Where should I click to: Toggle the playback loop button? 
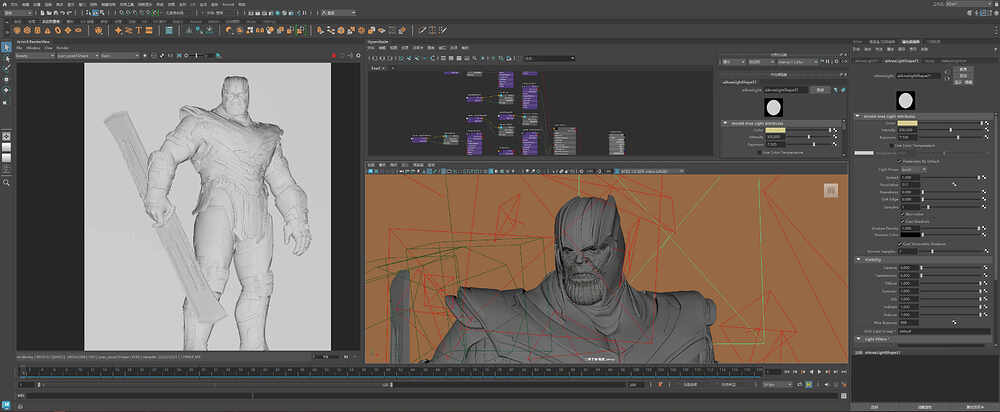(799, 385)
